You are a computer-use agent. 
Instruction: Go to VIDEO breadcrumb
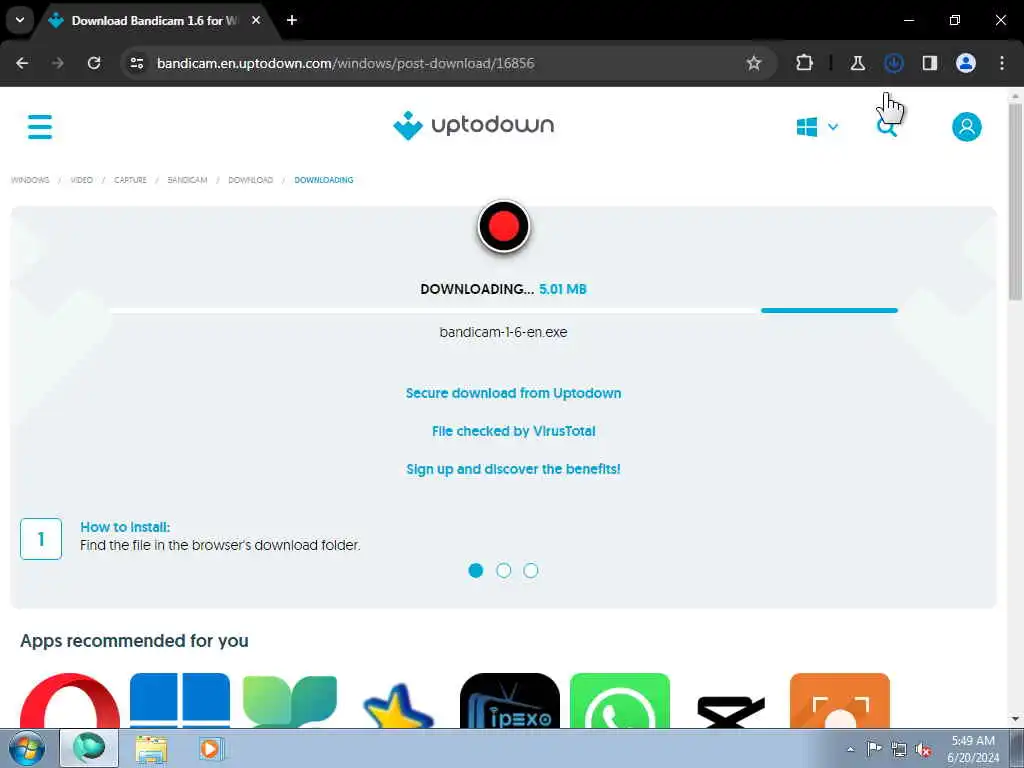click(82, 180)
